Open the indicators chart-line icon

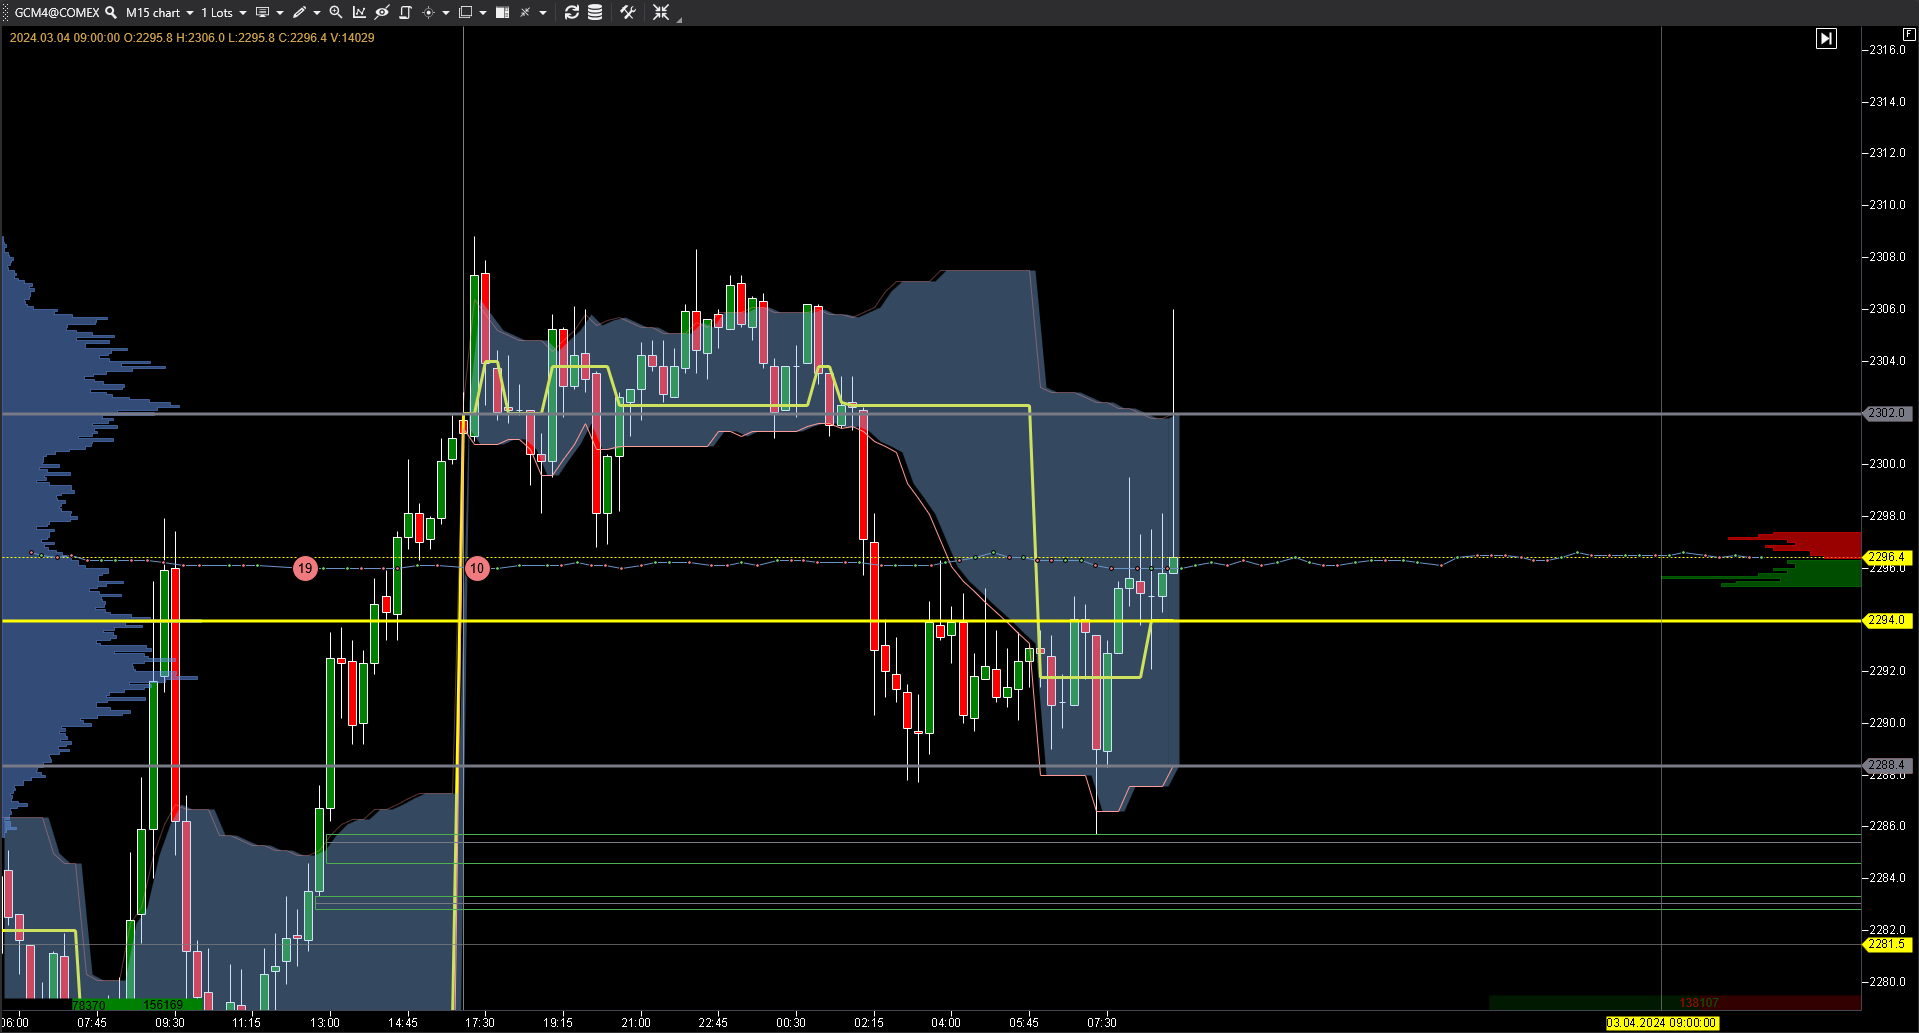(359, 13)
